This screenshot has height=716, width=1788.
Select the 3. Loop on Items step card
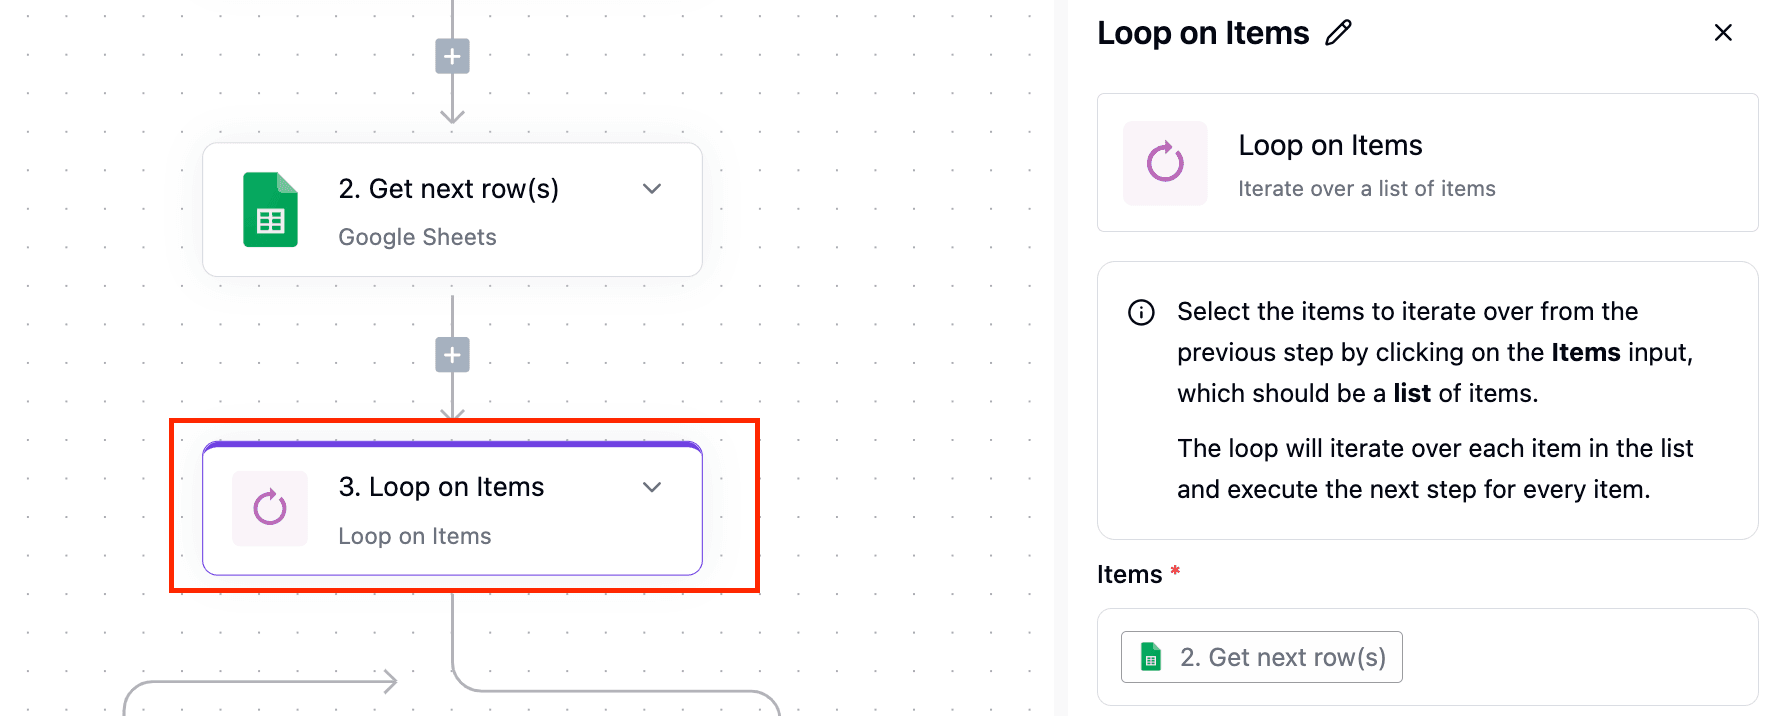452,508
